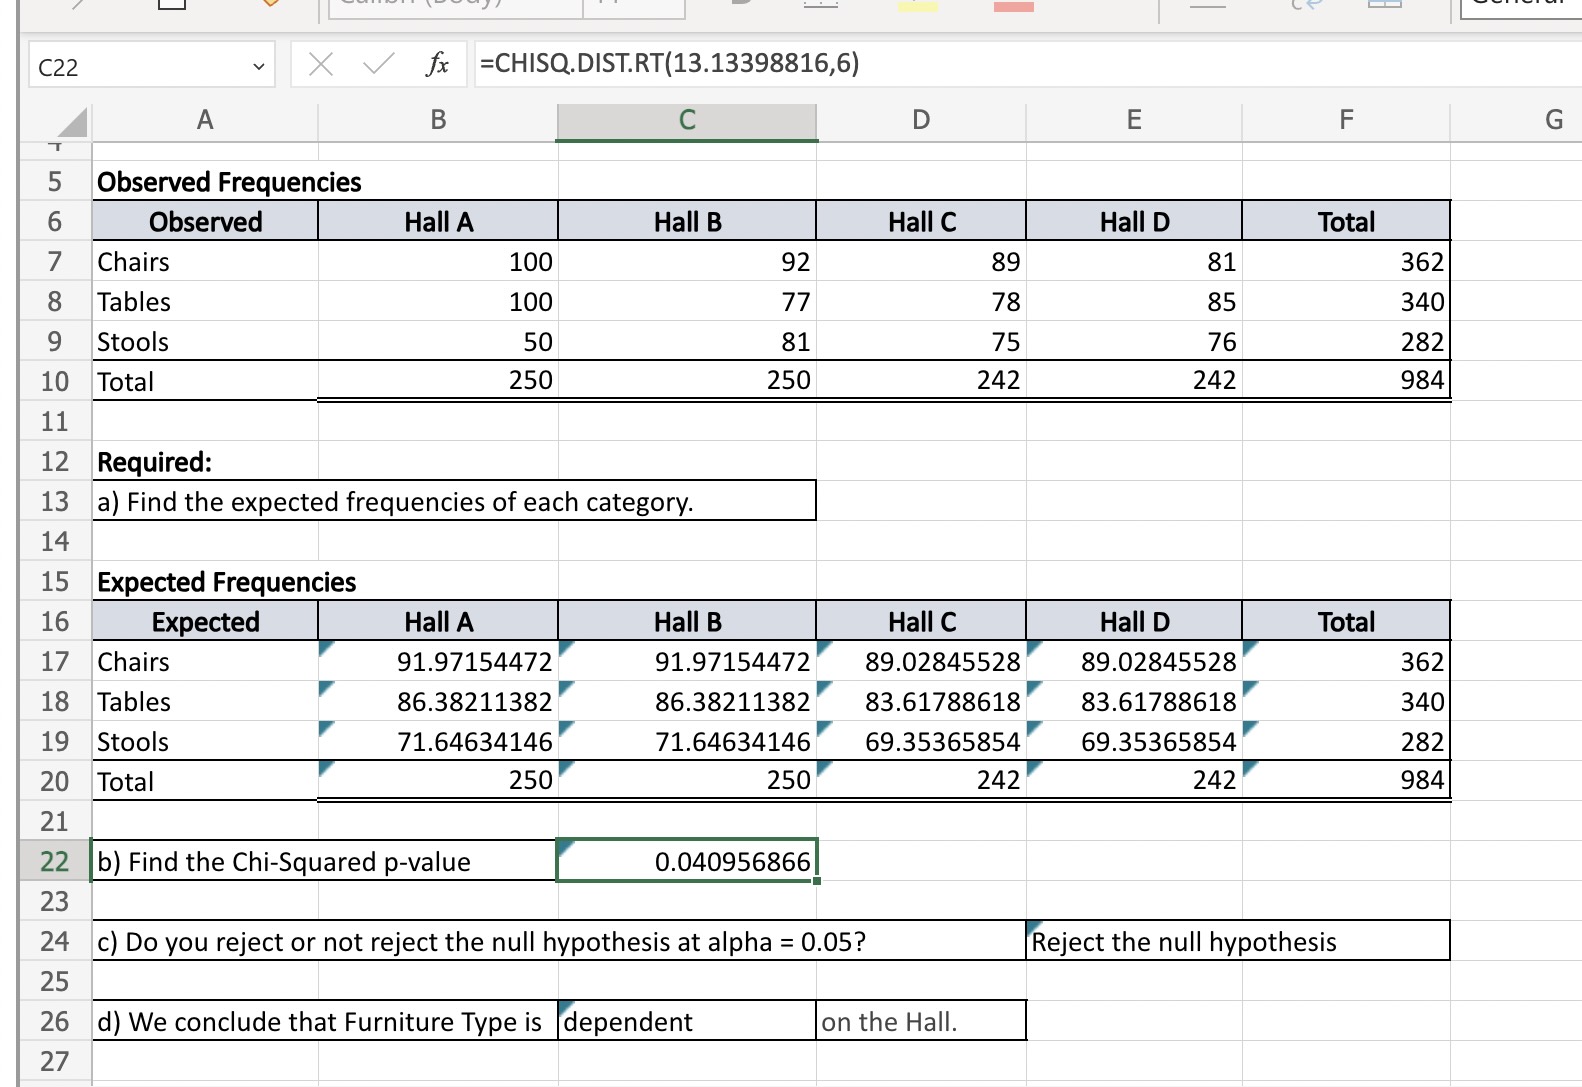The width and height of the screenshot is (1582, 1087).
Task: Click the Observed Hall A header cell
Action: tap(438, 221)
